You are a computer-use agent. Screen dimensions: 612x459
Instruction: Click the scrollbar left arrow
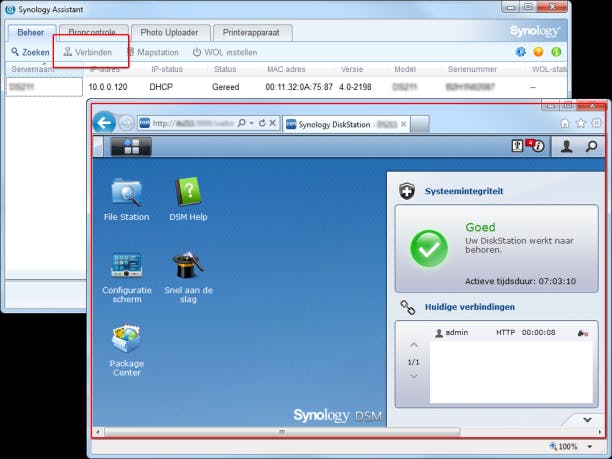tap(98, 432)
